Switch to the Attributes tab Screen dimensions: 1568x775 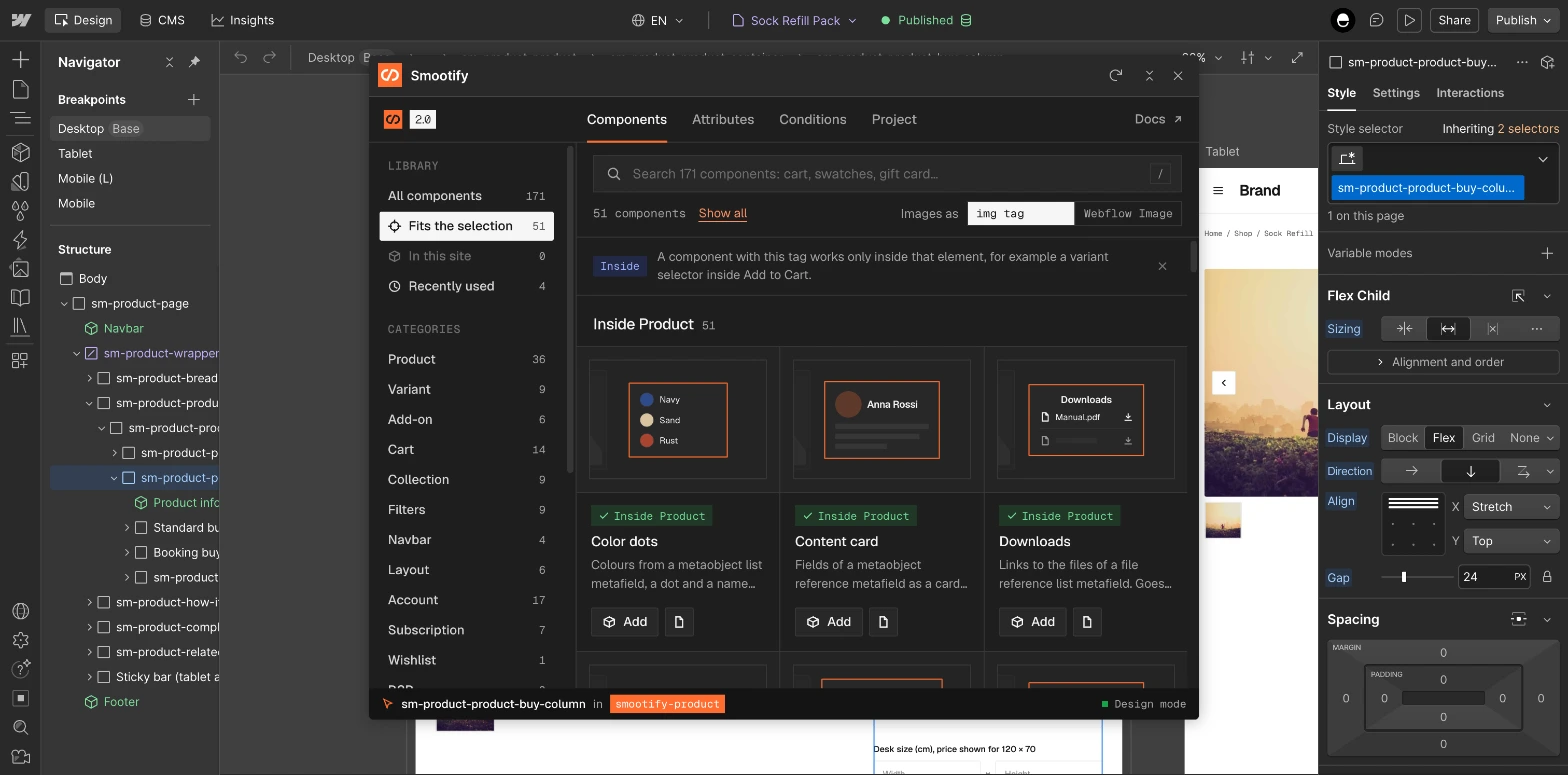click(723, 119)
